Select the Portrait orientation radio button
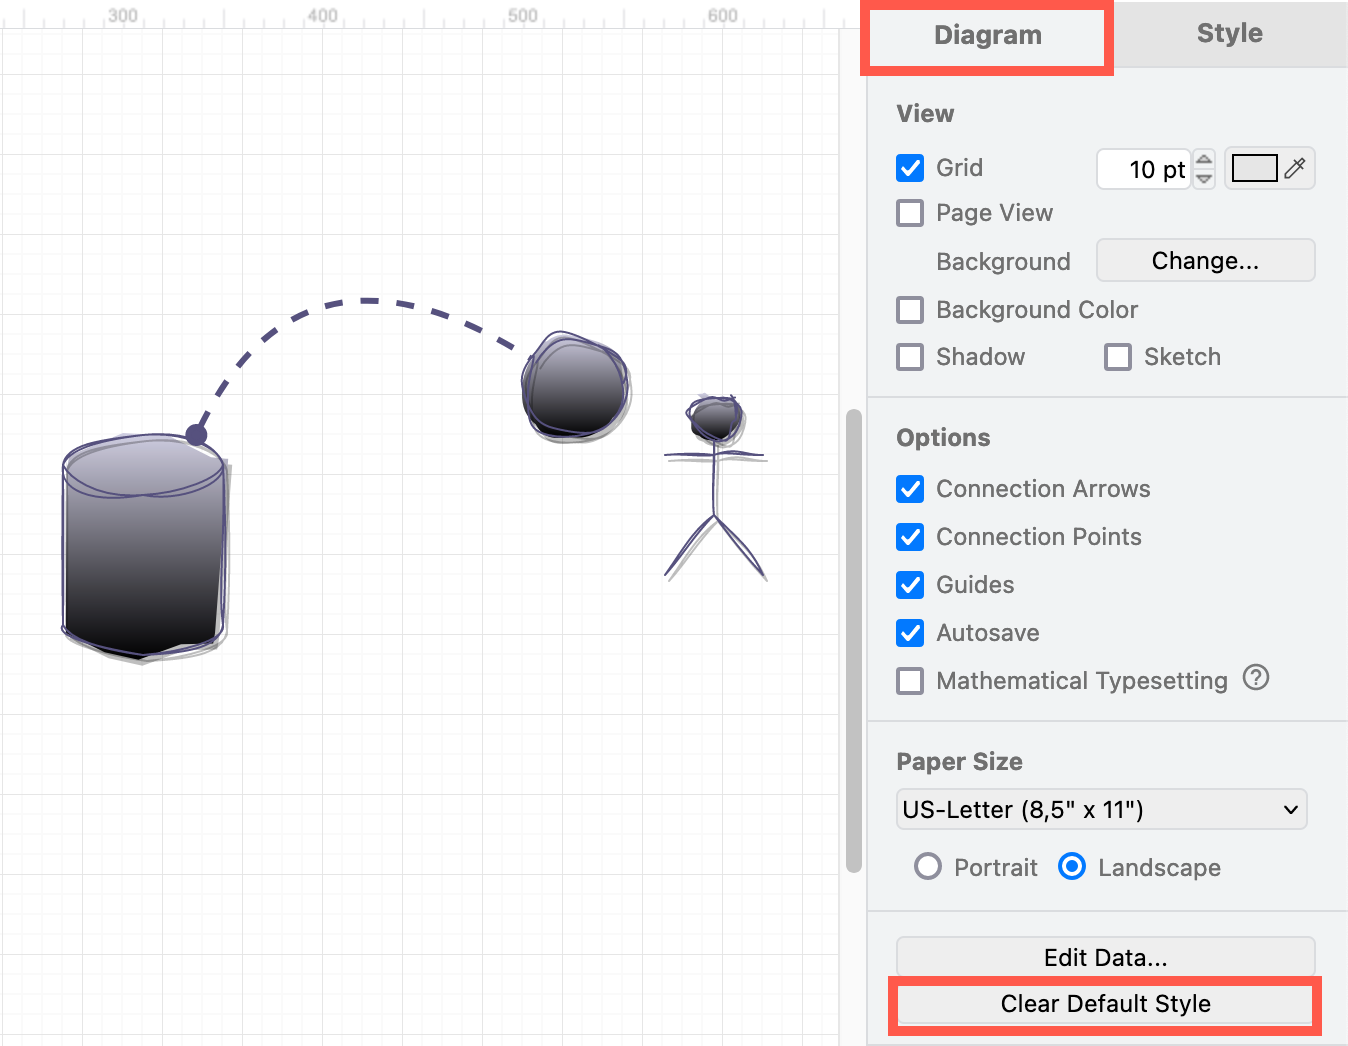1348x1046 pixels. click(928, 866)
